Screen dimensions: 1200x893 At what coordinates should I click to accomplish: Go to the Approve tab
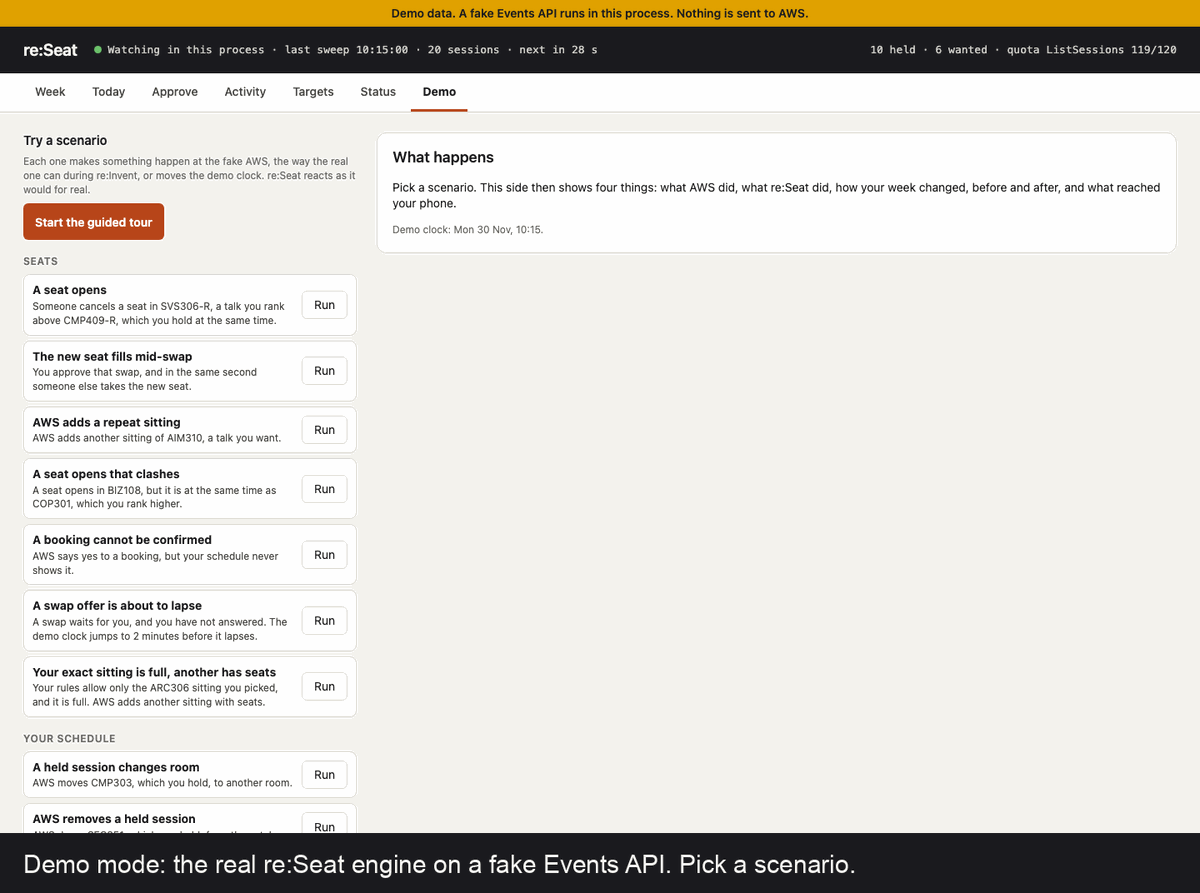(x=175, y=92)
